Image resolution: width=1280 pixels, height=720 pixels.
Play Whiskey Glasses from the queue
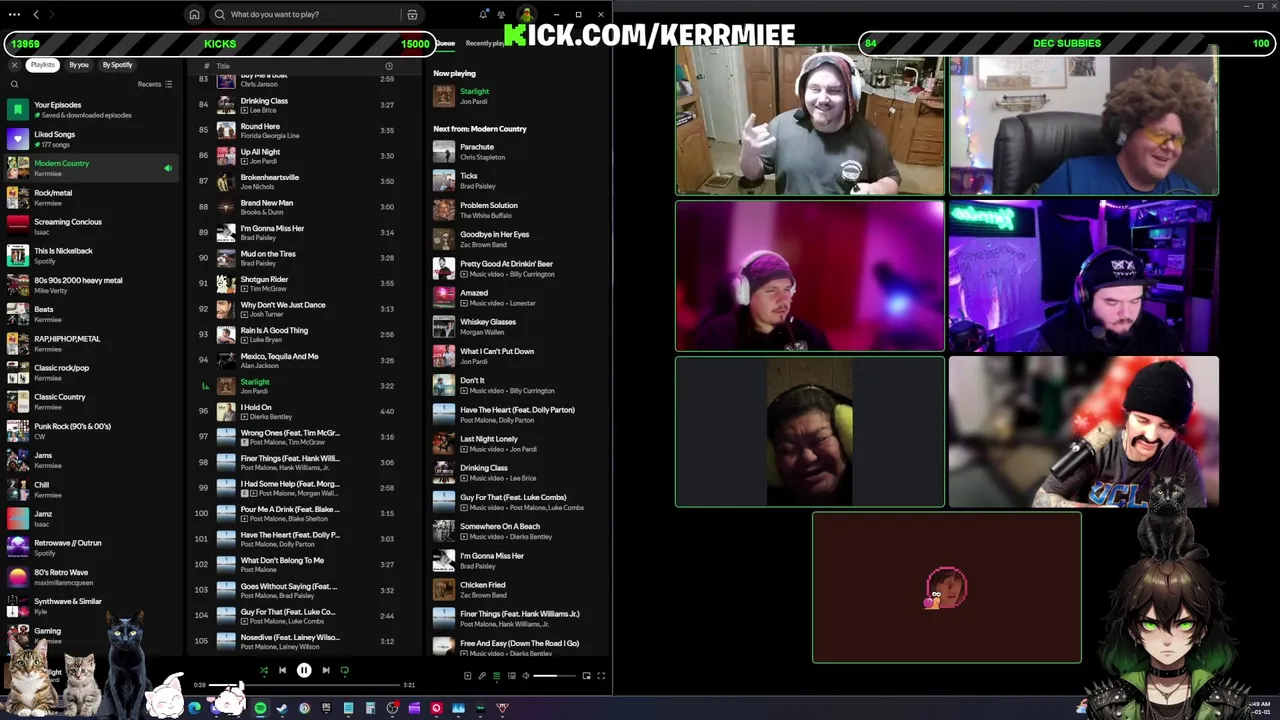point(516,327)
